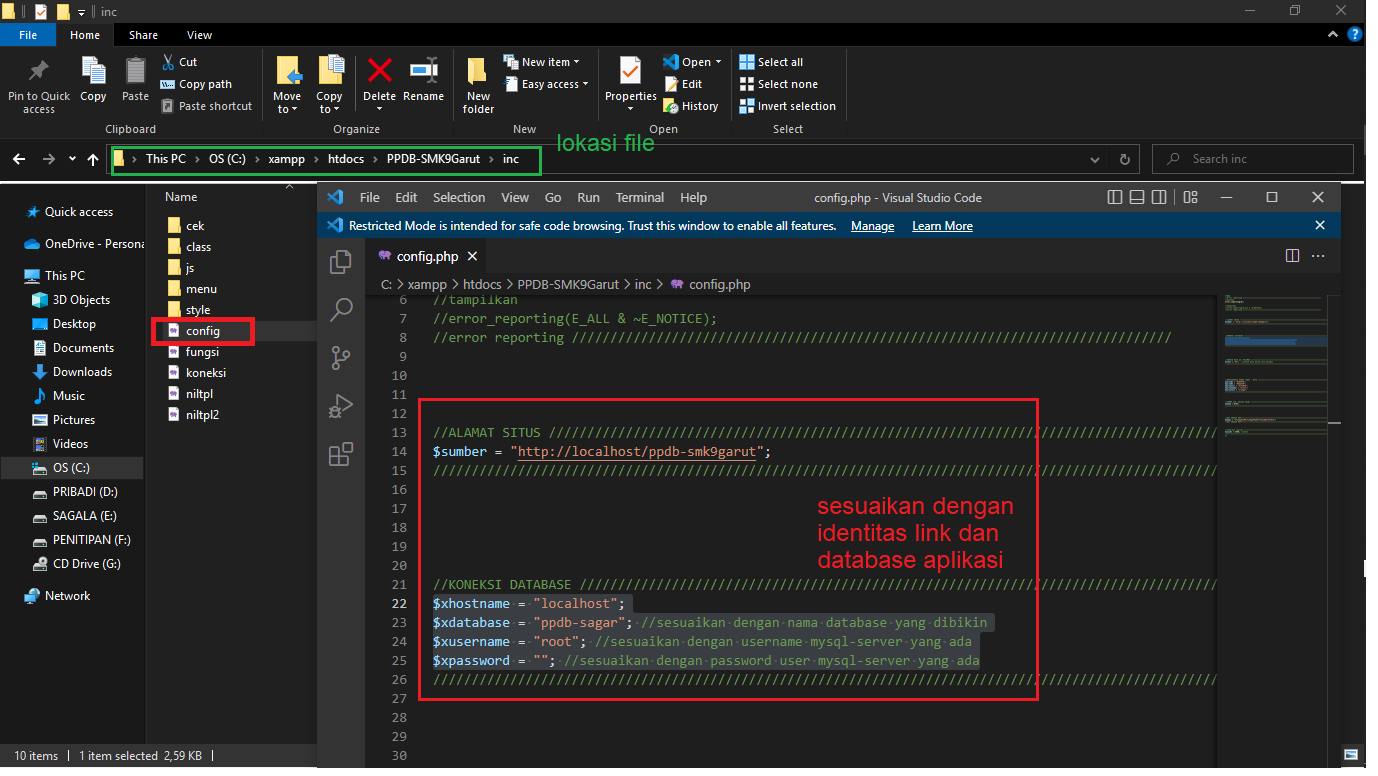Switch to Explorer View ribbon tab
The image size is (1378, 776).
pyautogui.click(x=199, y=35)
